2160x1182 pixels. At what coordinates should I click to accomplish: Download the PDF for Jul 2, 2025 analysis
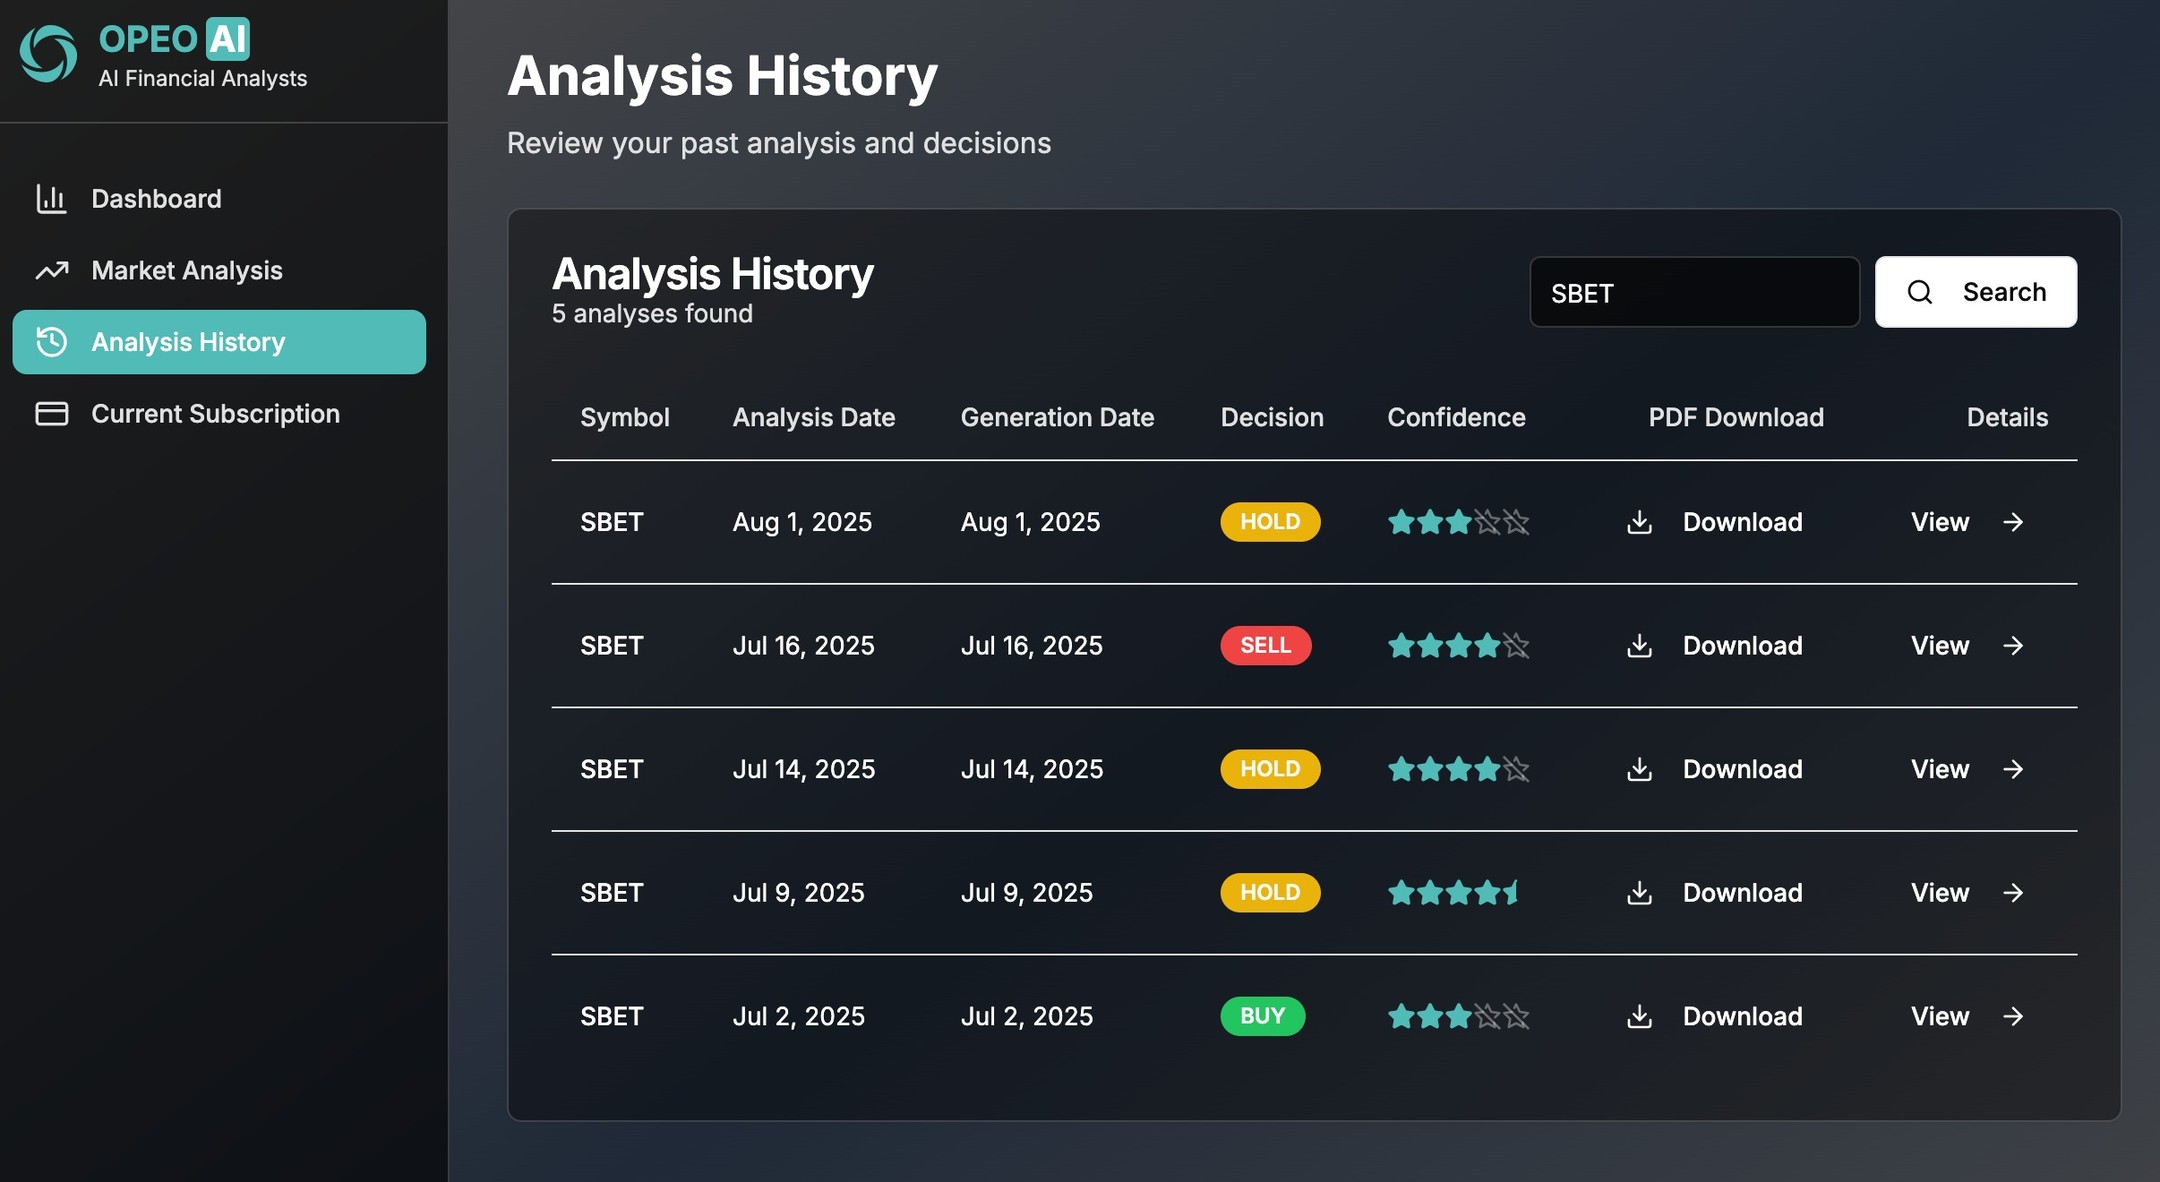coord(1714,1016)
